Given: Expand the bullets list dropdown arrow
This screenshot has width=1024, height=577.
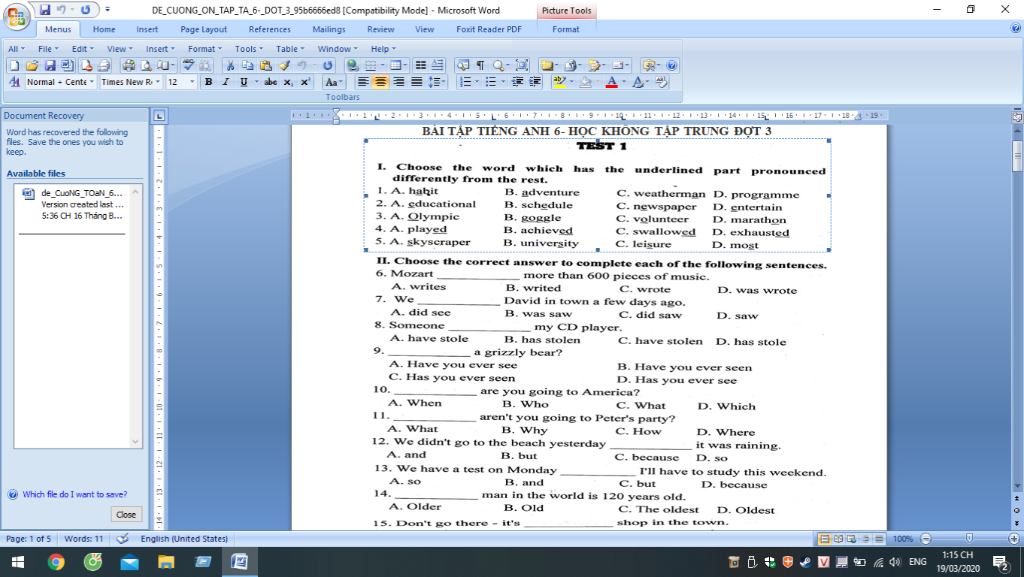Looking at the screenshot, I should pyautogui.click(x=503, y=82).
